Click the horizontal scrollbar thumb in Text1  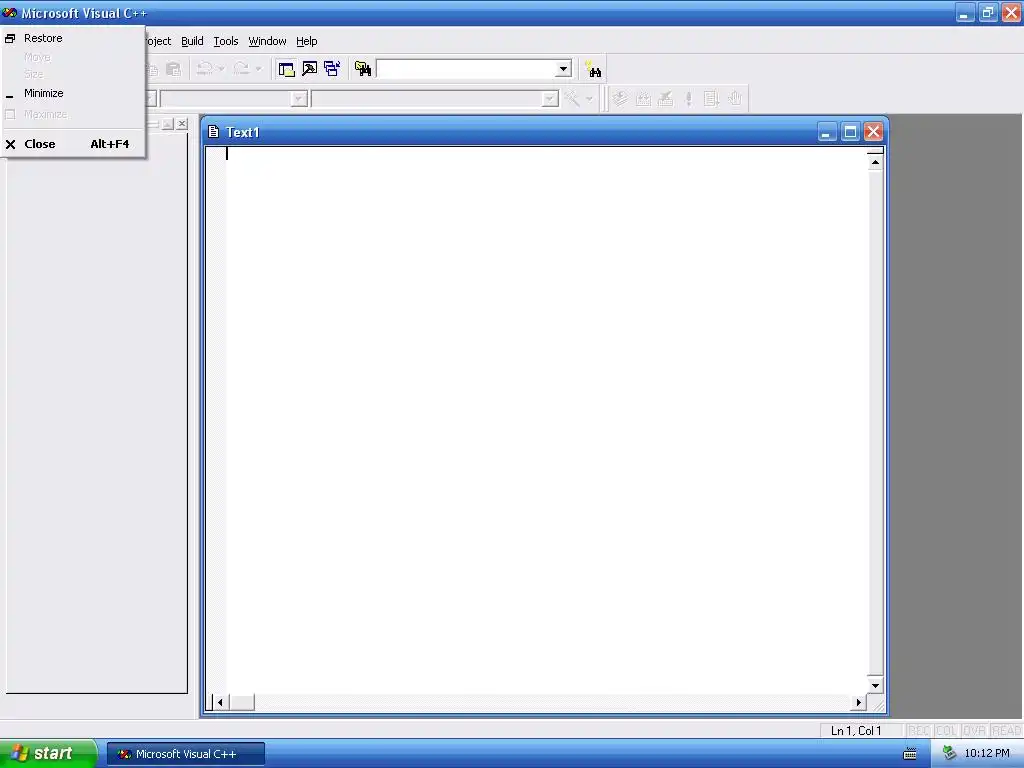242,703
